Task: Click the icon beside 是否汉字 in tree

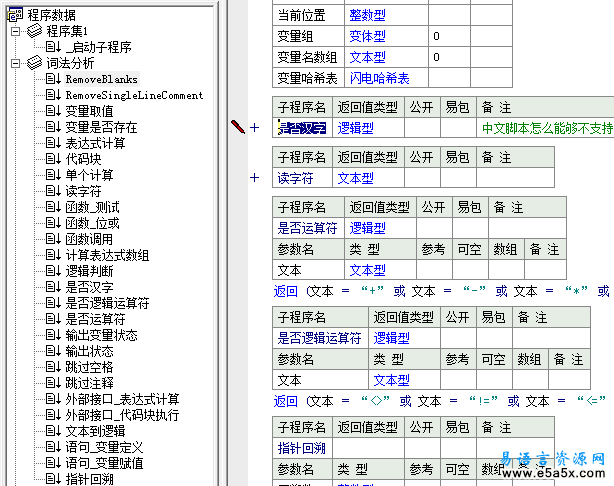Action: [x=53, y=287]
